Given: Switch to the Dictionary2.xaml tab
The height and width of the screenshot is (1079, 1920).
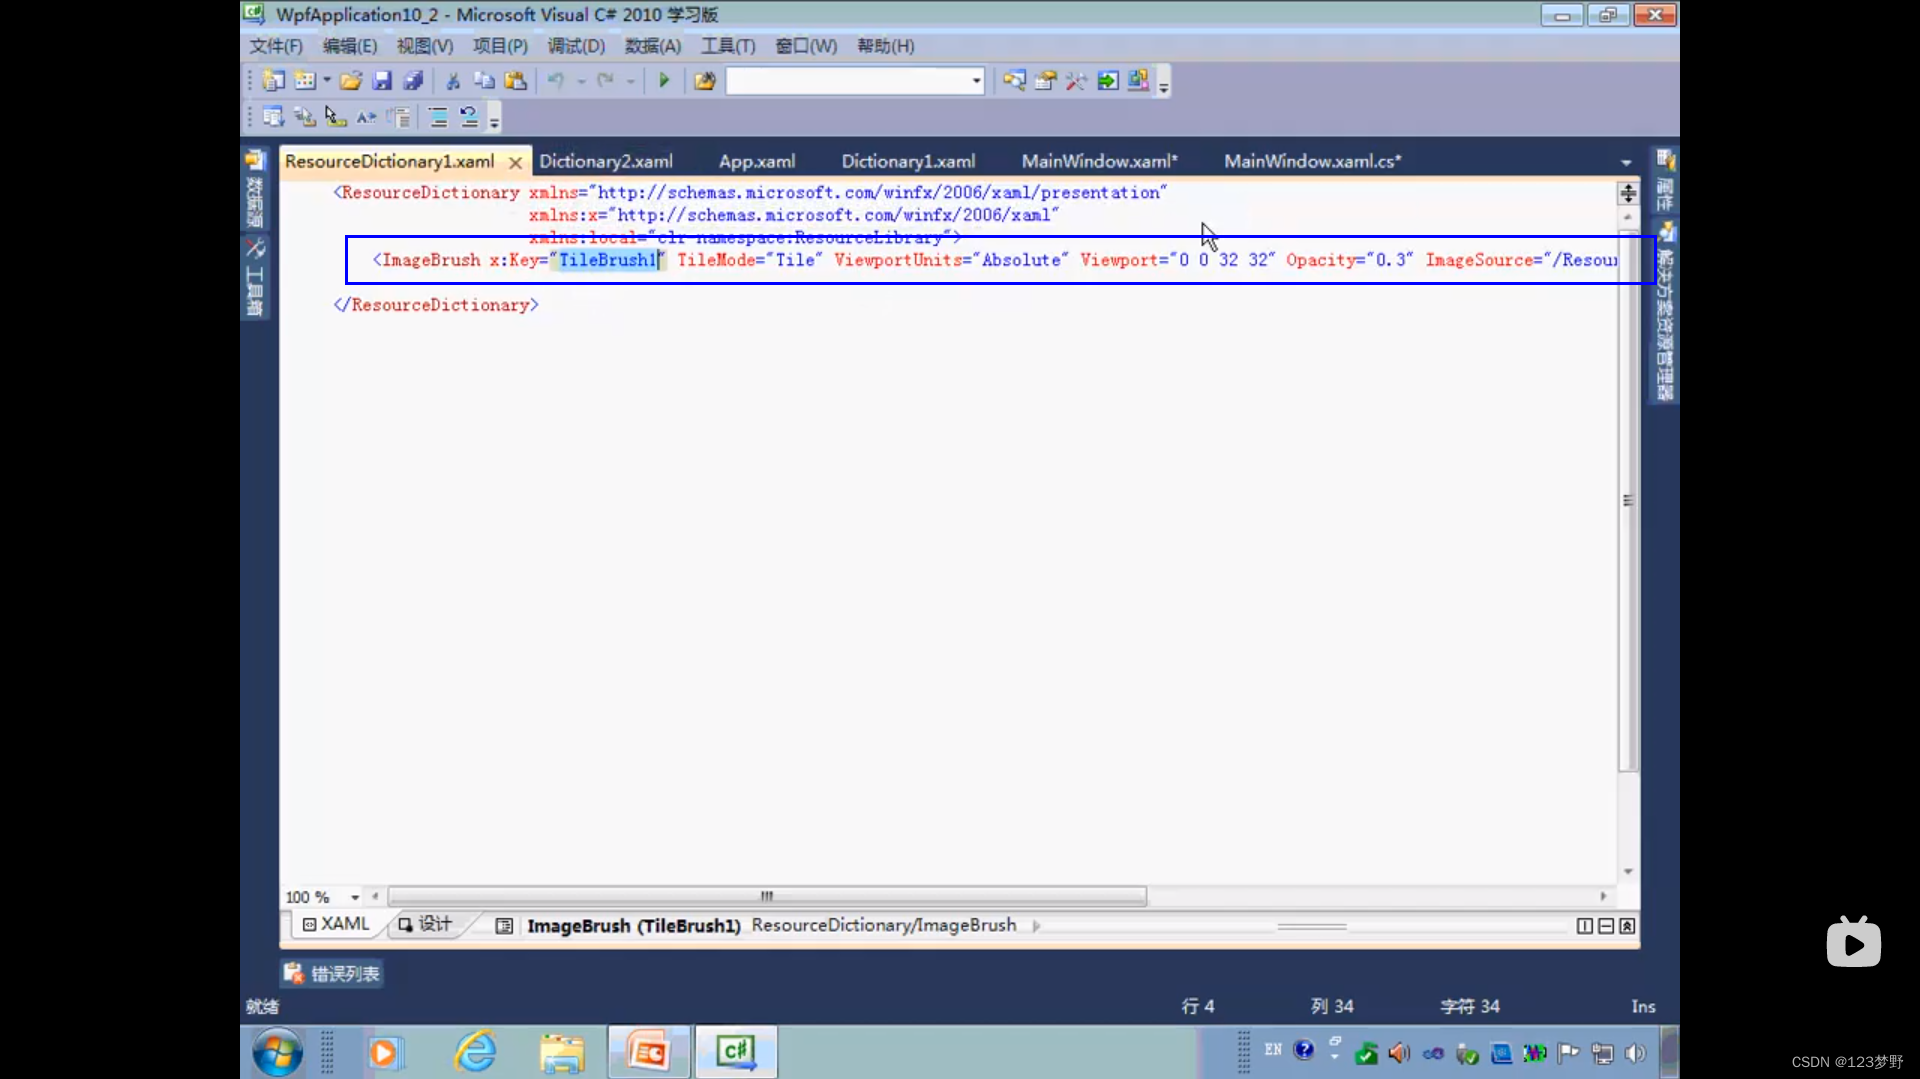Looking at the screenshot, I should click(x=606, y=161).
